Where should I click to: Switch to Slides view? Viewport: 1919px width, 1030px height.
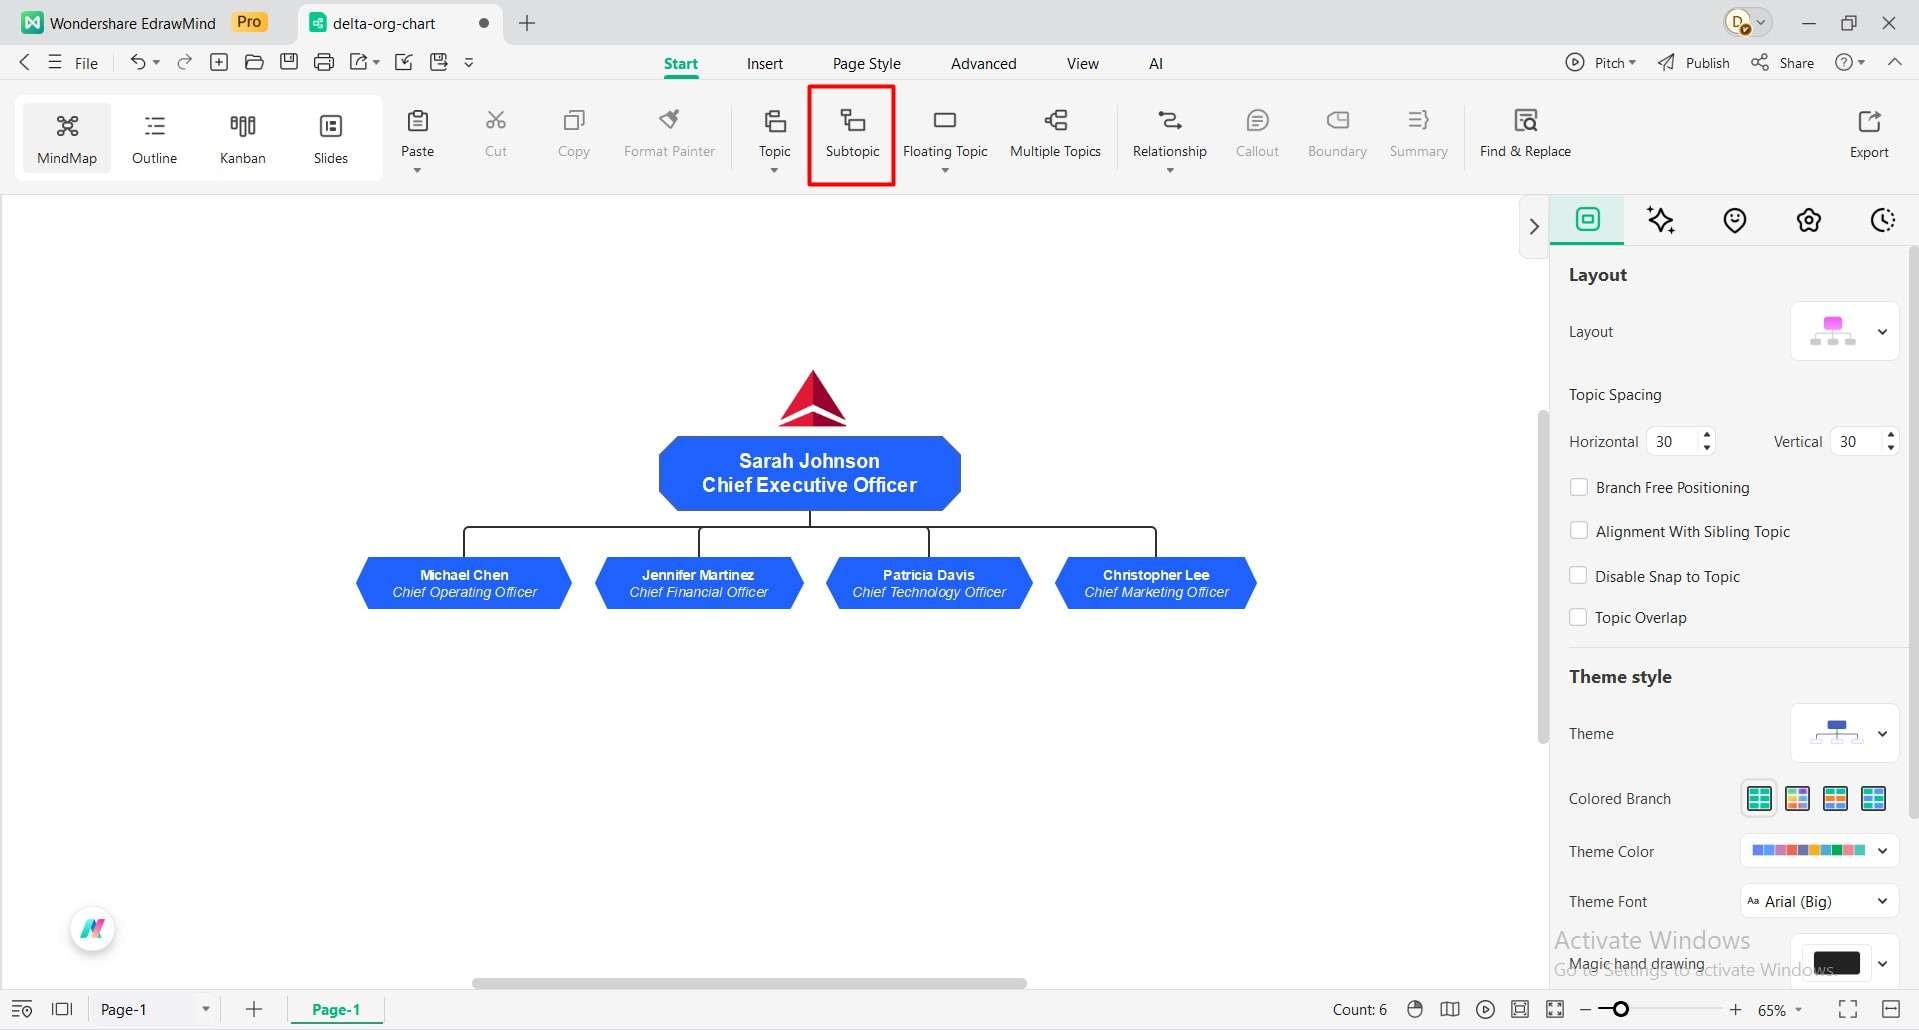point(331,138)
